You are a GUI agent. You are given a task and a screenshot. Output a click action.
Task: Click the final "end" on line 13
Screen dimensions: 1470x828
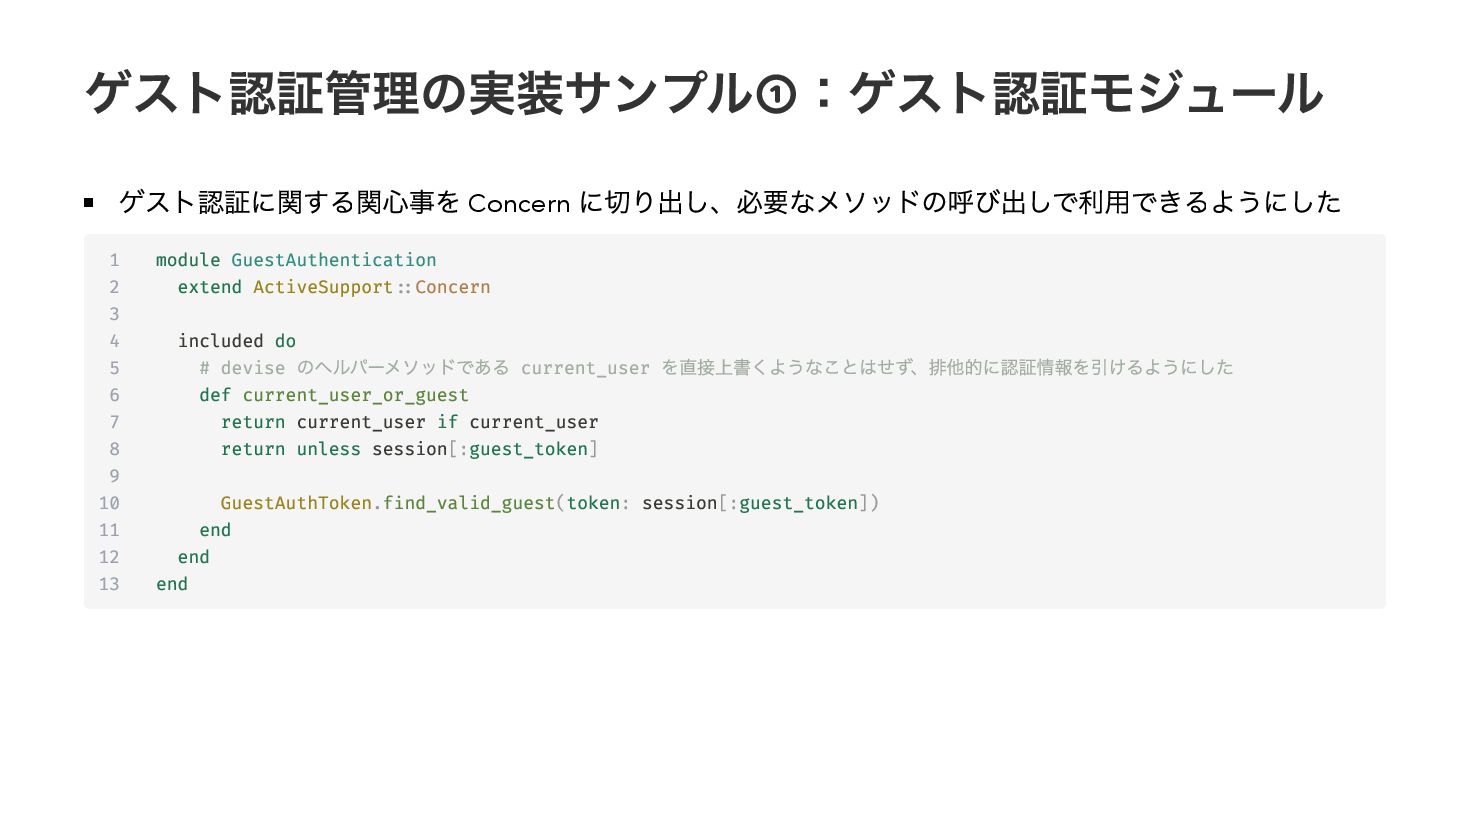tap(172, 584)
